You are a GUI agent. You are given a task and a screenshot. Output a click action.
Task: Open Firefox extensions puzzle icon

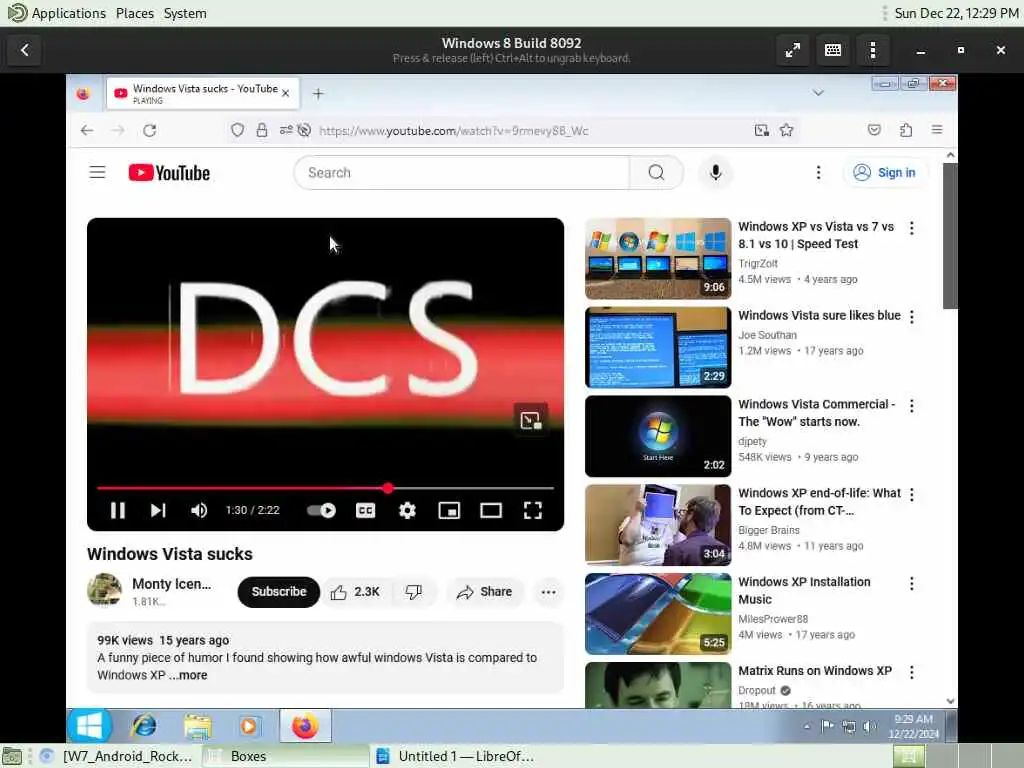pyautogui.click(x=906, y=130)
